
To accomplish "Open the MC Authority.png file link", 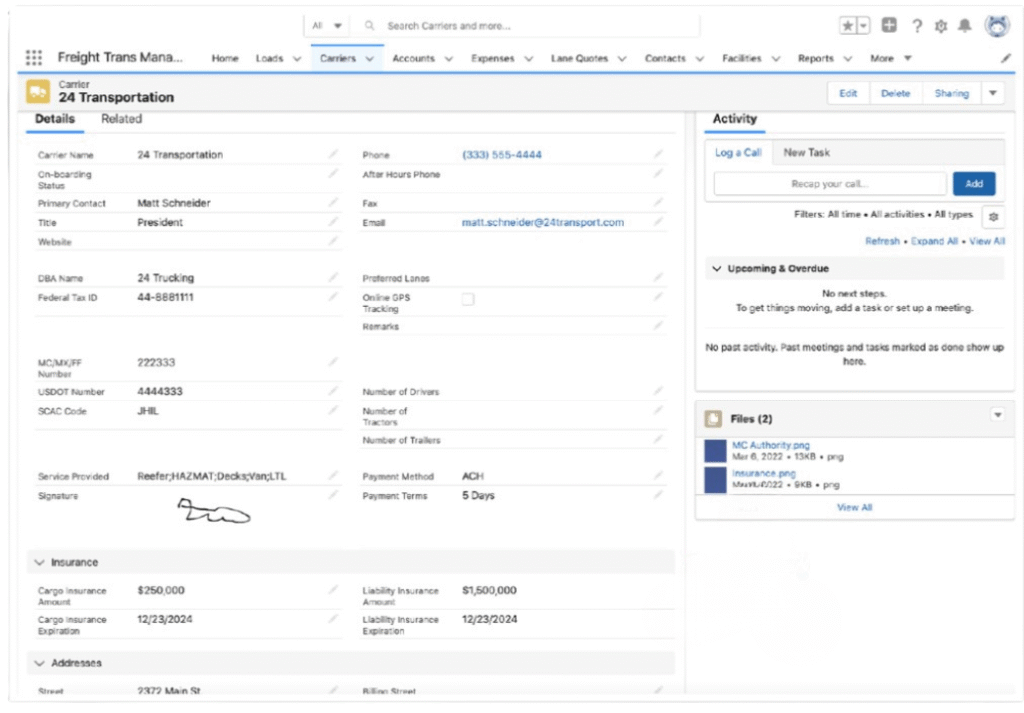I will tap(770, 445).
